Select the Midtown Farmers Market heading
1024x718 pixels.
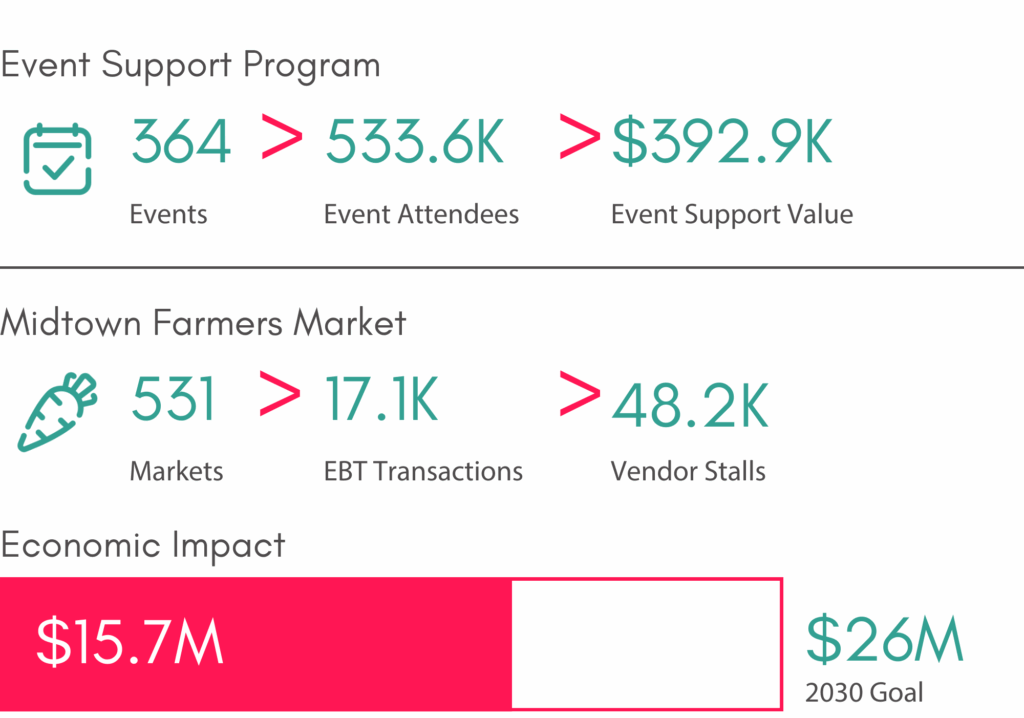tap(203, 323)
